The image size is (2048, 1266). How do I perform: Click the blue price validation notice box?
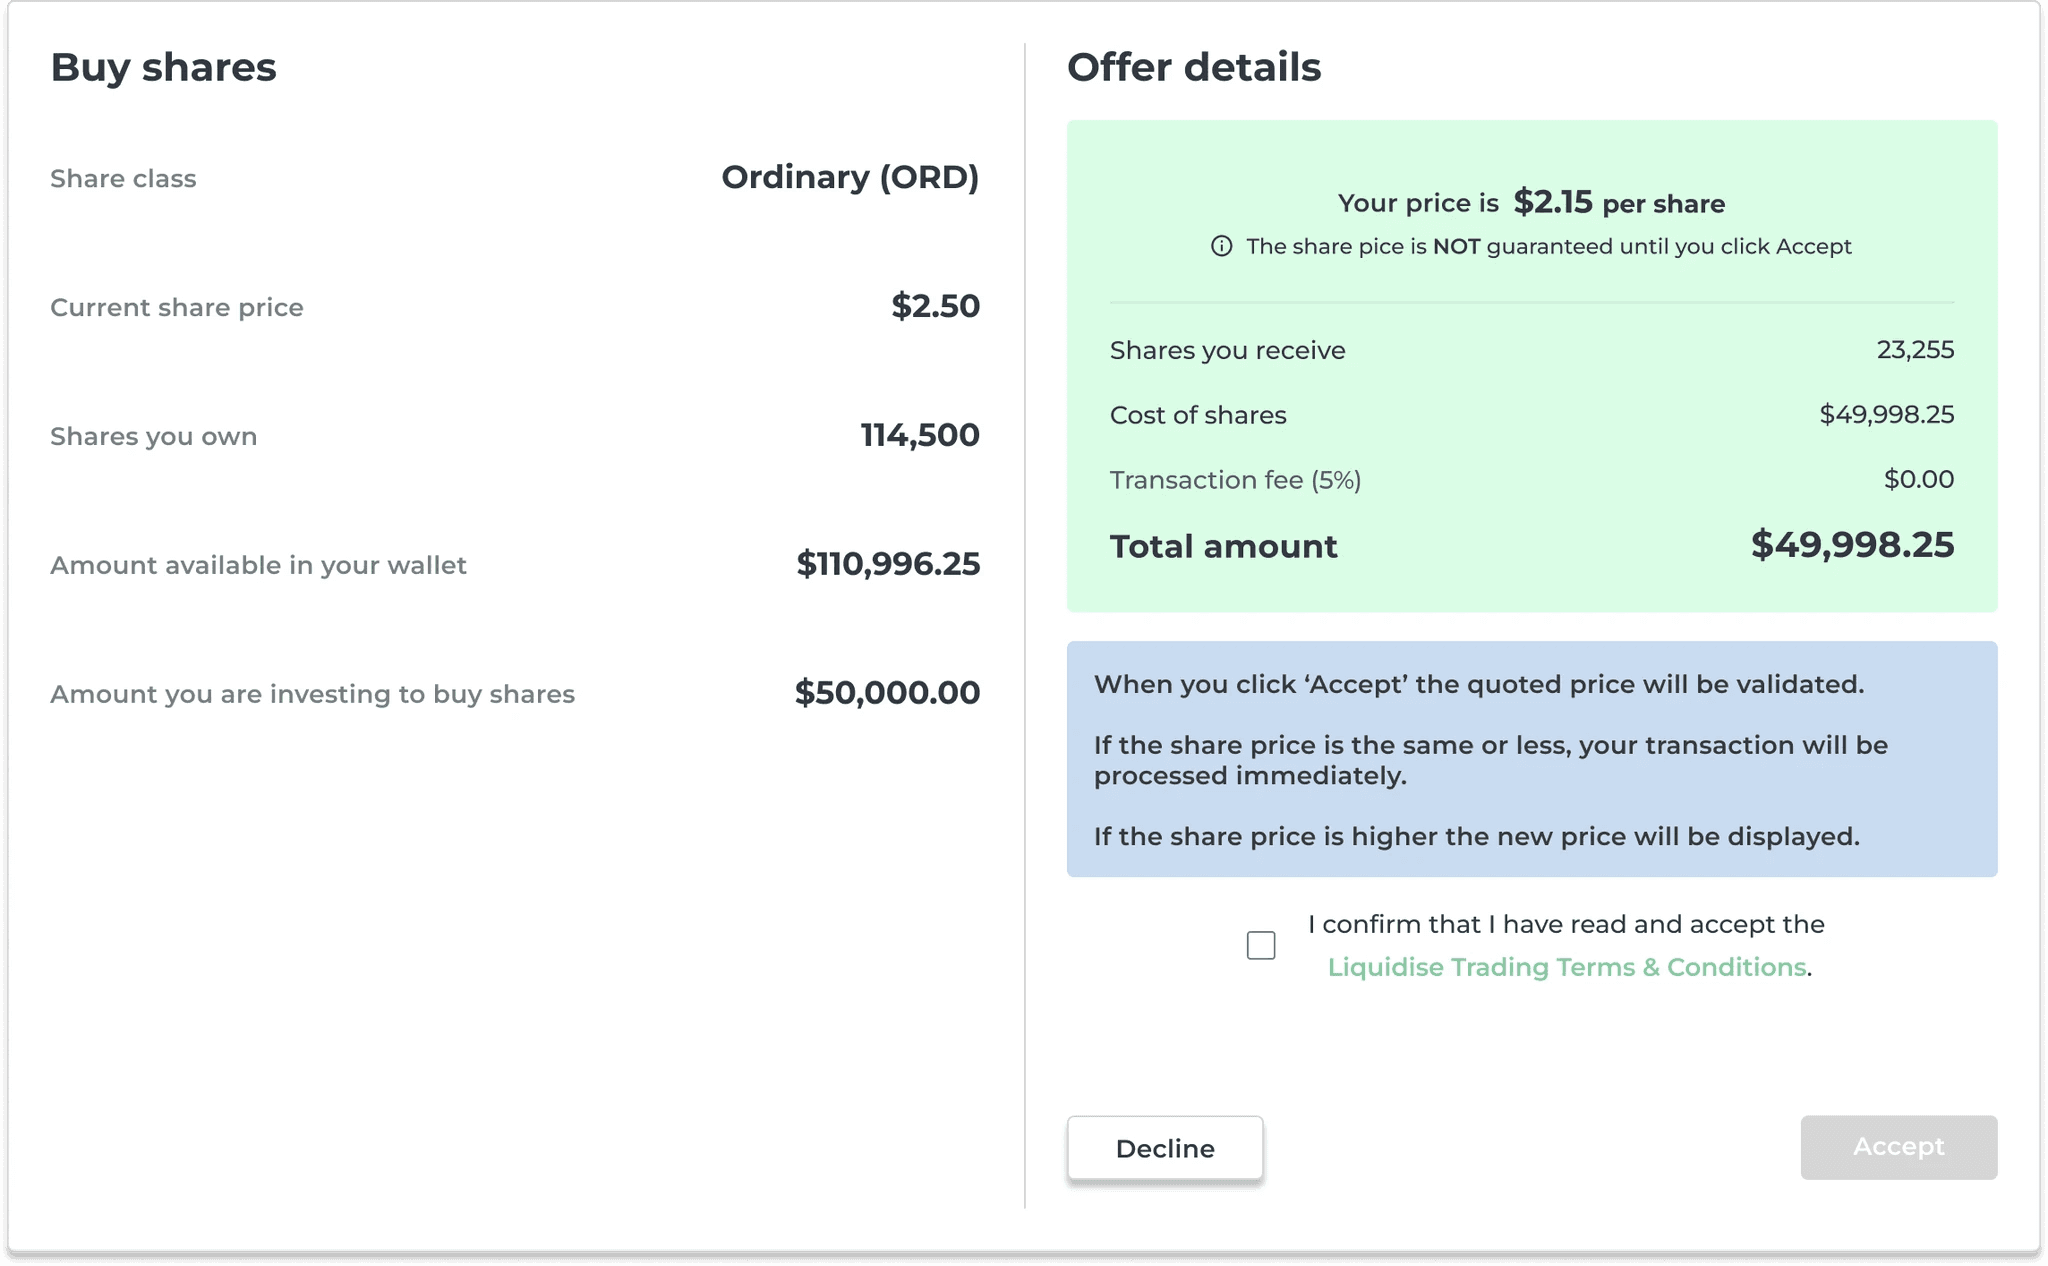[x=1532, y=759]
